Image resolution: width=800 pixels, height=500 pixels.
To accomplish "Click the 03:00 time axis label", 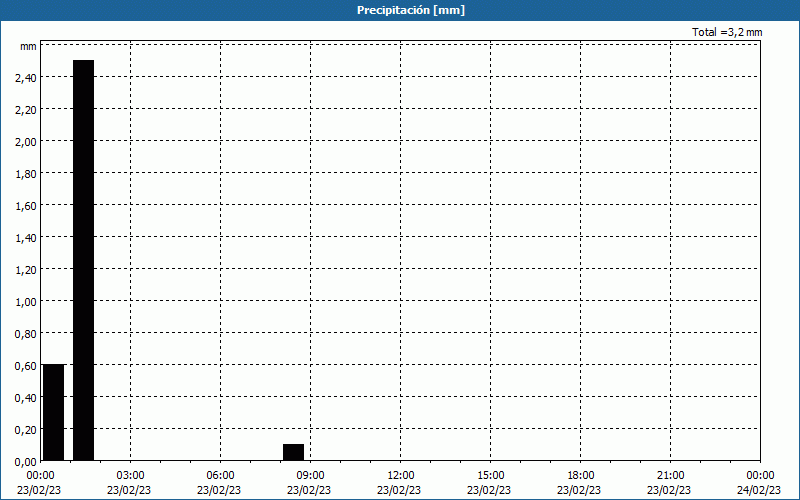I will tap(131, 476).
